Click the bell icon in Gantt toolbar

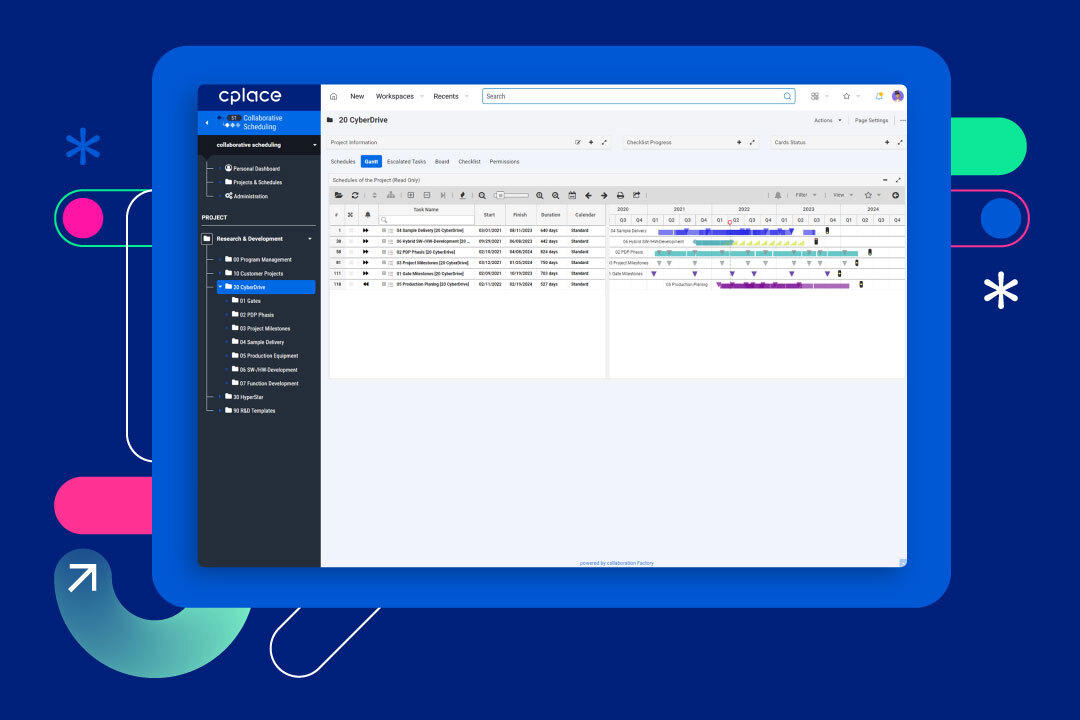(778, 196)
